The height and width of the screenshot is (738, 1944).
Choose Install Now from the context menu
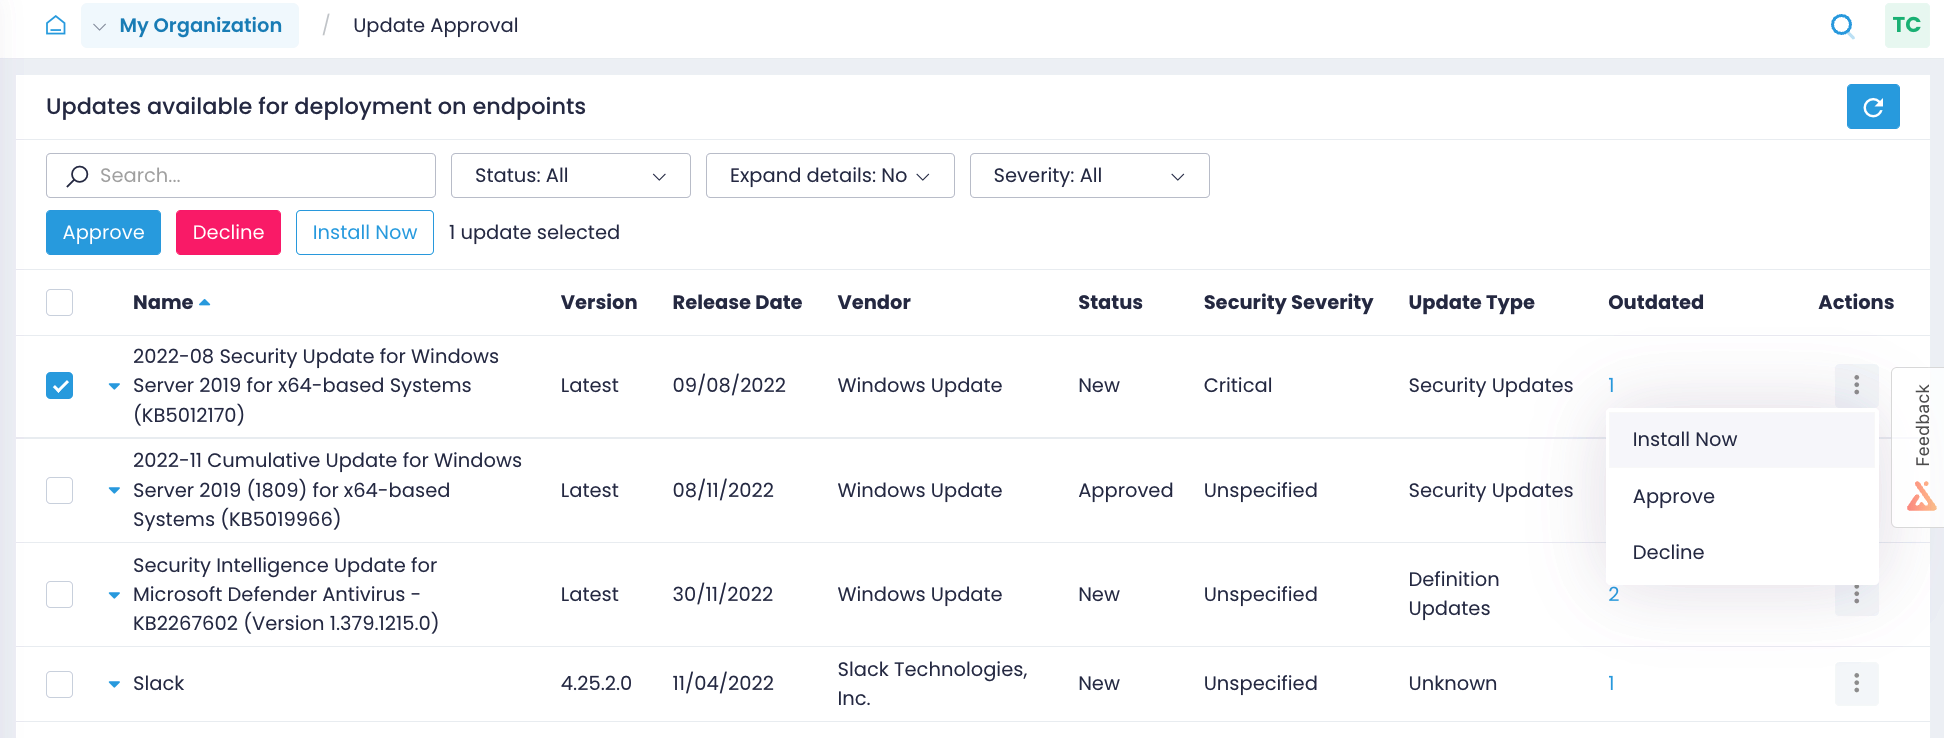1684,440
